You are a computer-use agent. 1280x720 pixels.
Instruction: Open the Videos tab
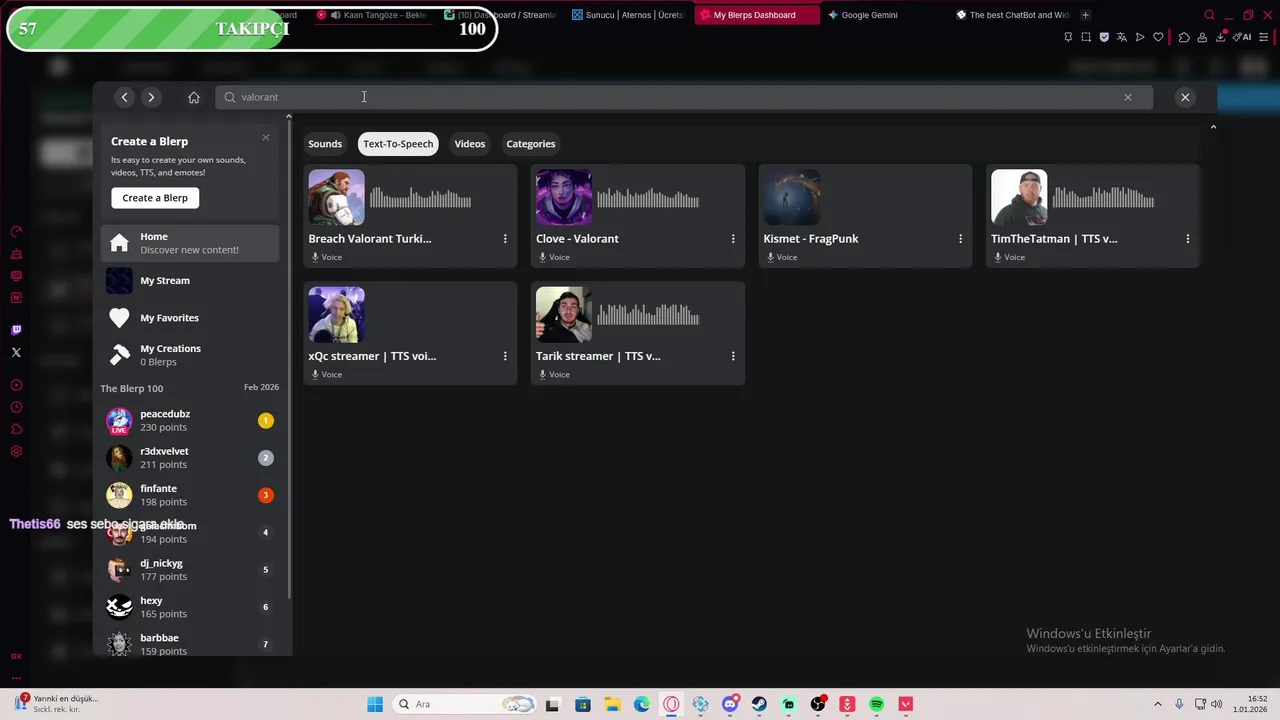pos(470,144)
